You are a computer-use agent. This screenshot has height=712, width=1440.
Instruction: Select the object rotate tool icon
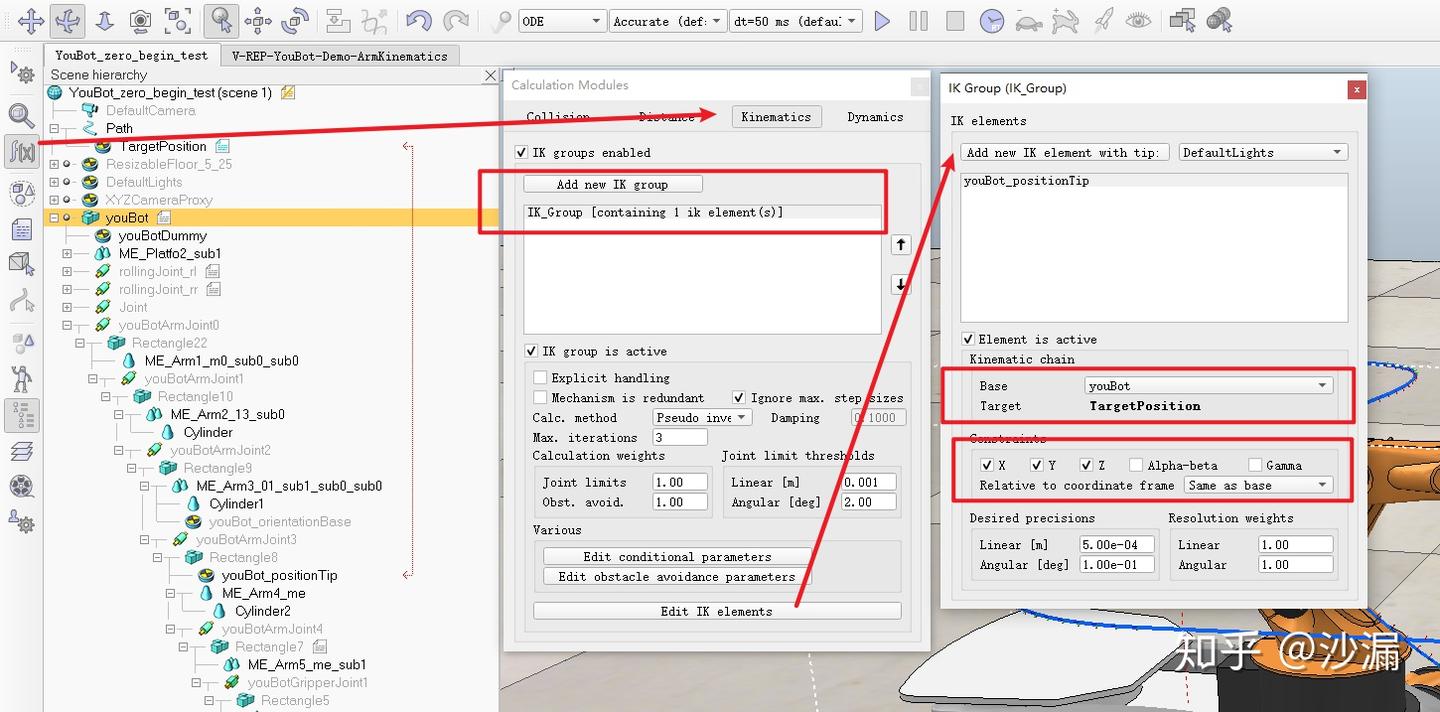[x=295, y=20]
